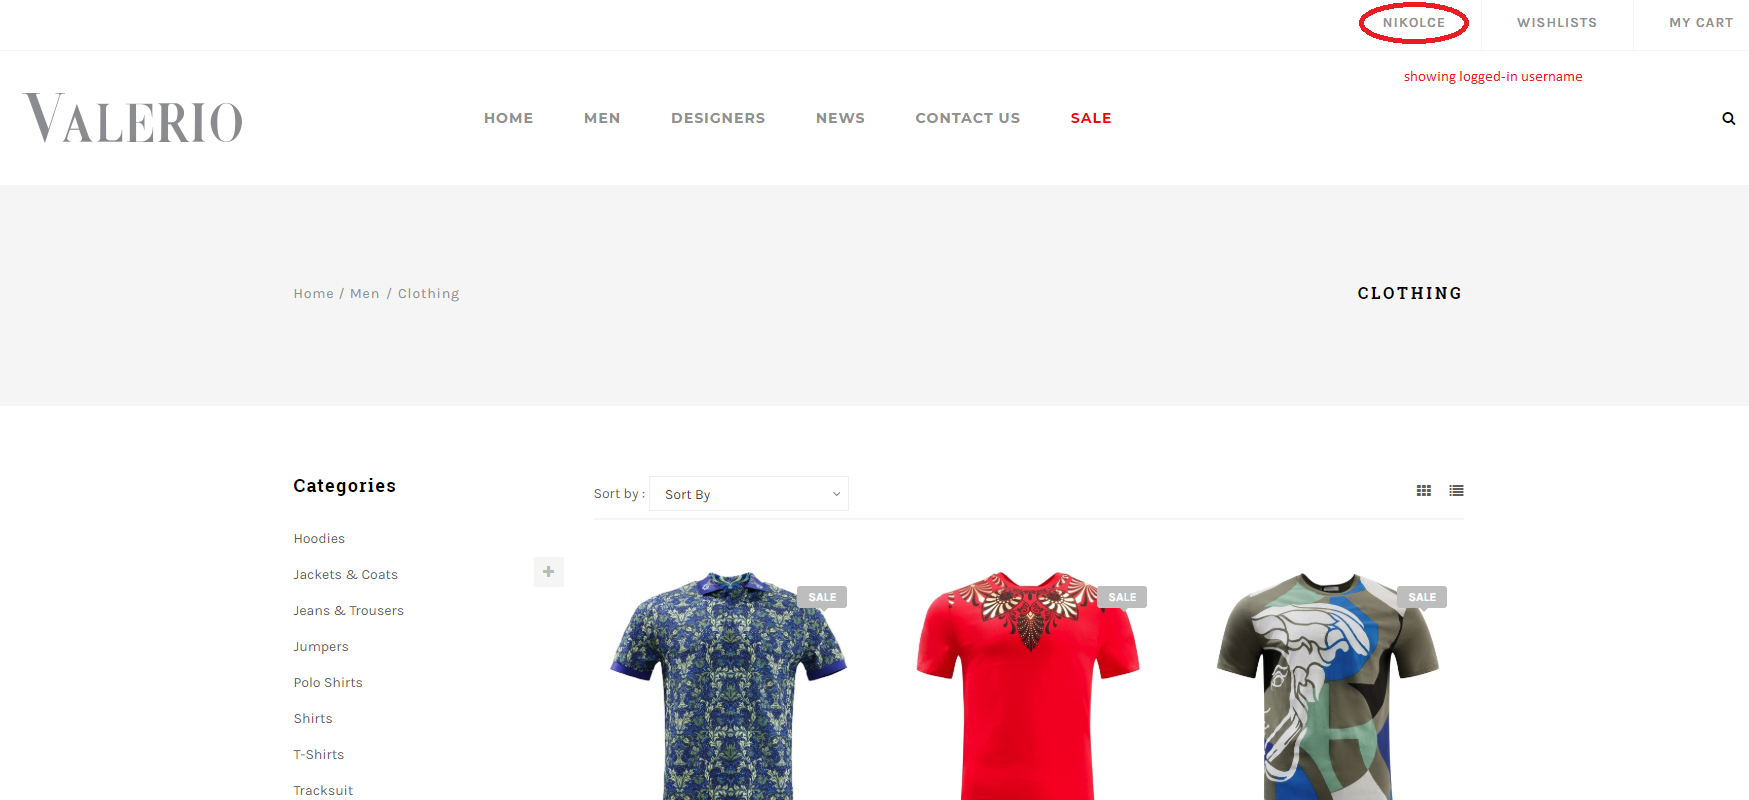Go to the Sale section
Screen dimensions: 1749x800
click(1091, 118)
